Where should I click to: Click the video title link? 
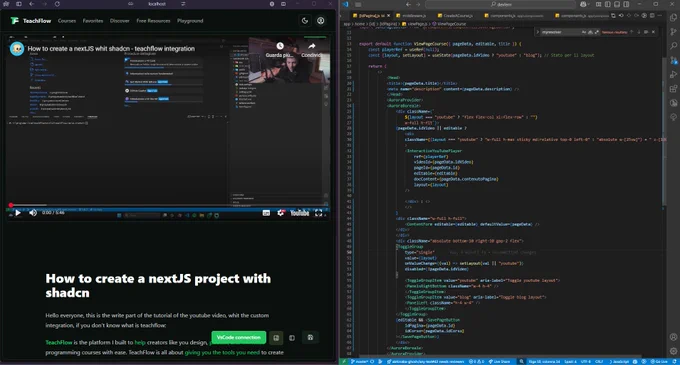[111, 49]
